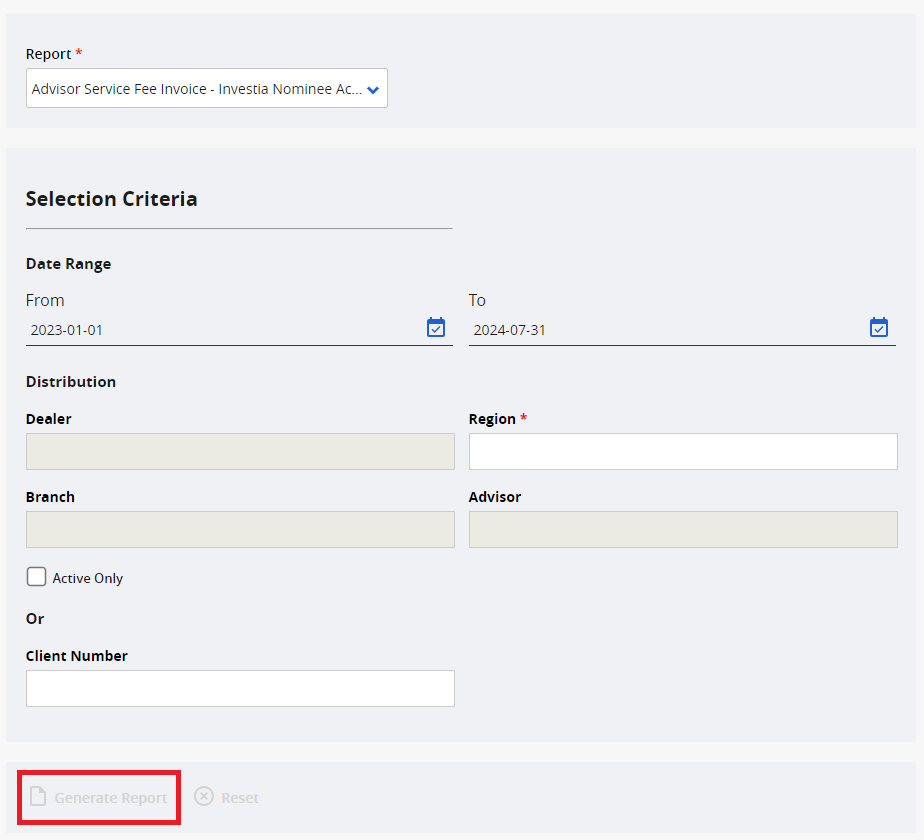Click the red asterisk beside Region
Screen dimensions: 924x840
point(524,418)
